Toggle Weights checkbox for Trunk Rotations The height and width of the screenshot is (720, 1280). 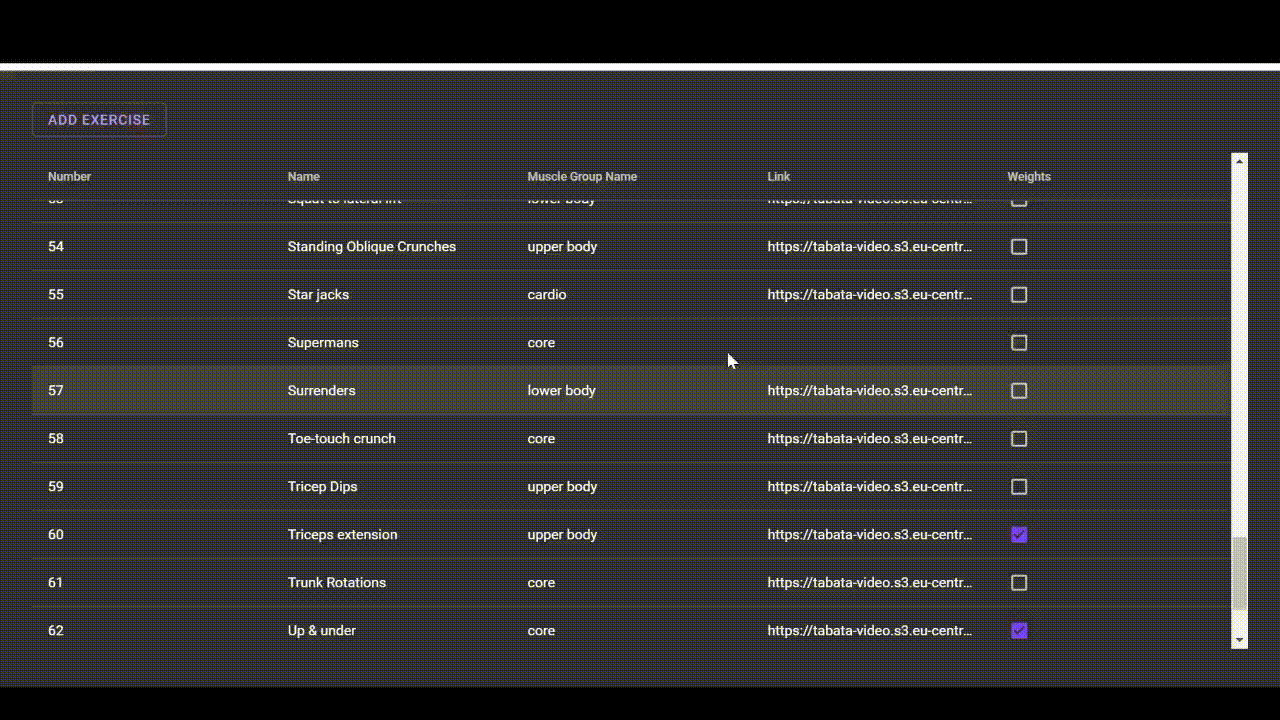click(x=1019, y=583)
